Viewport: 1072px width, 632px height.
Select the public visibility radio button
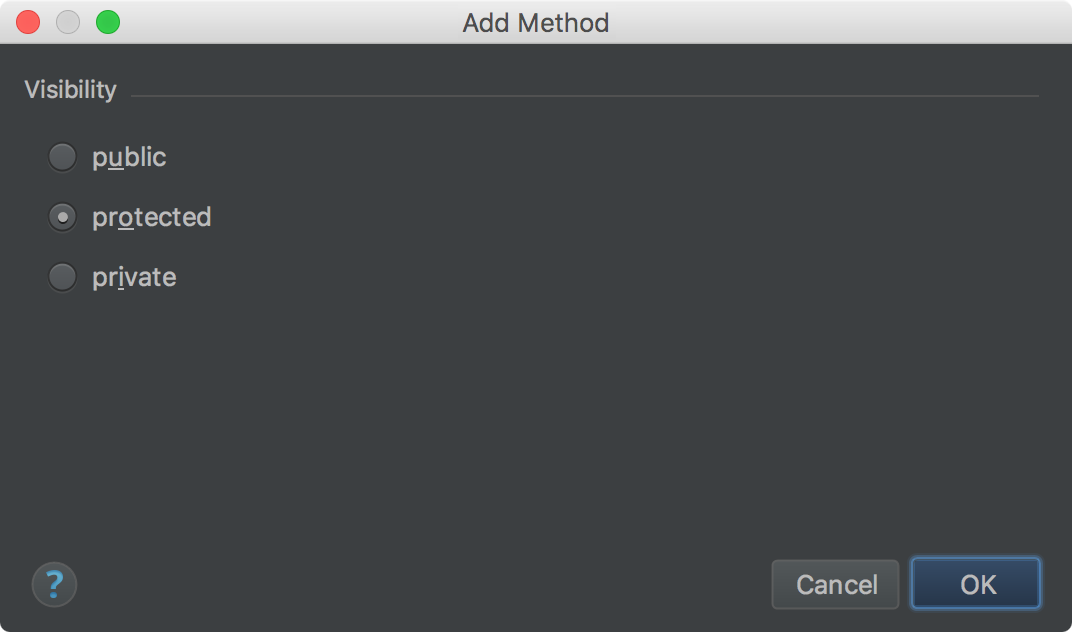[62, 157]
